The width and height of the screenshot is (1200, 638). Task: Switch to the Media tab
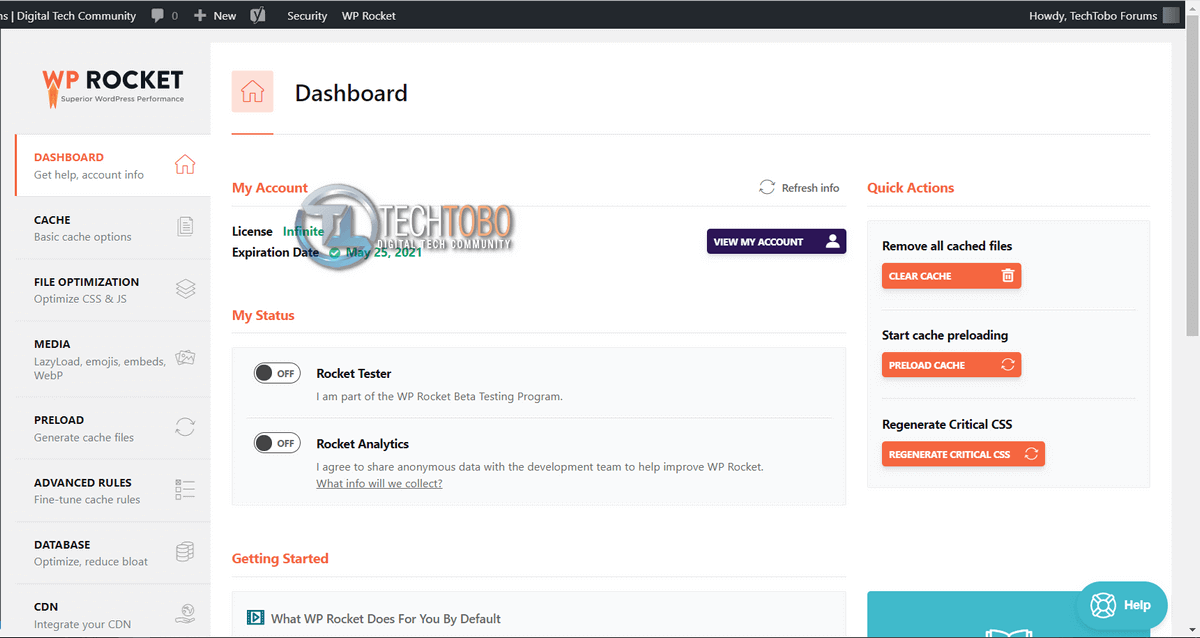(113, 359)
